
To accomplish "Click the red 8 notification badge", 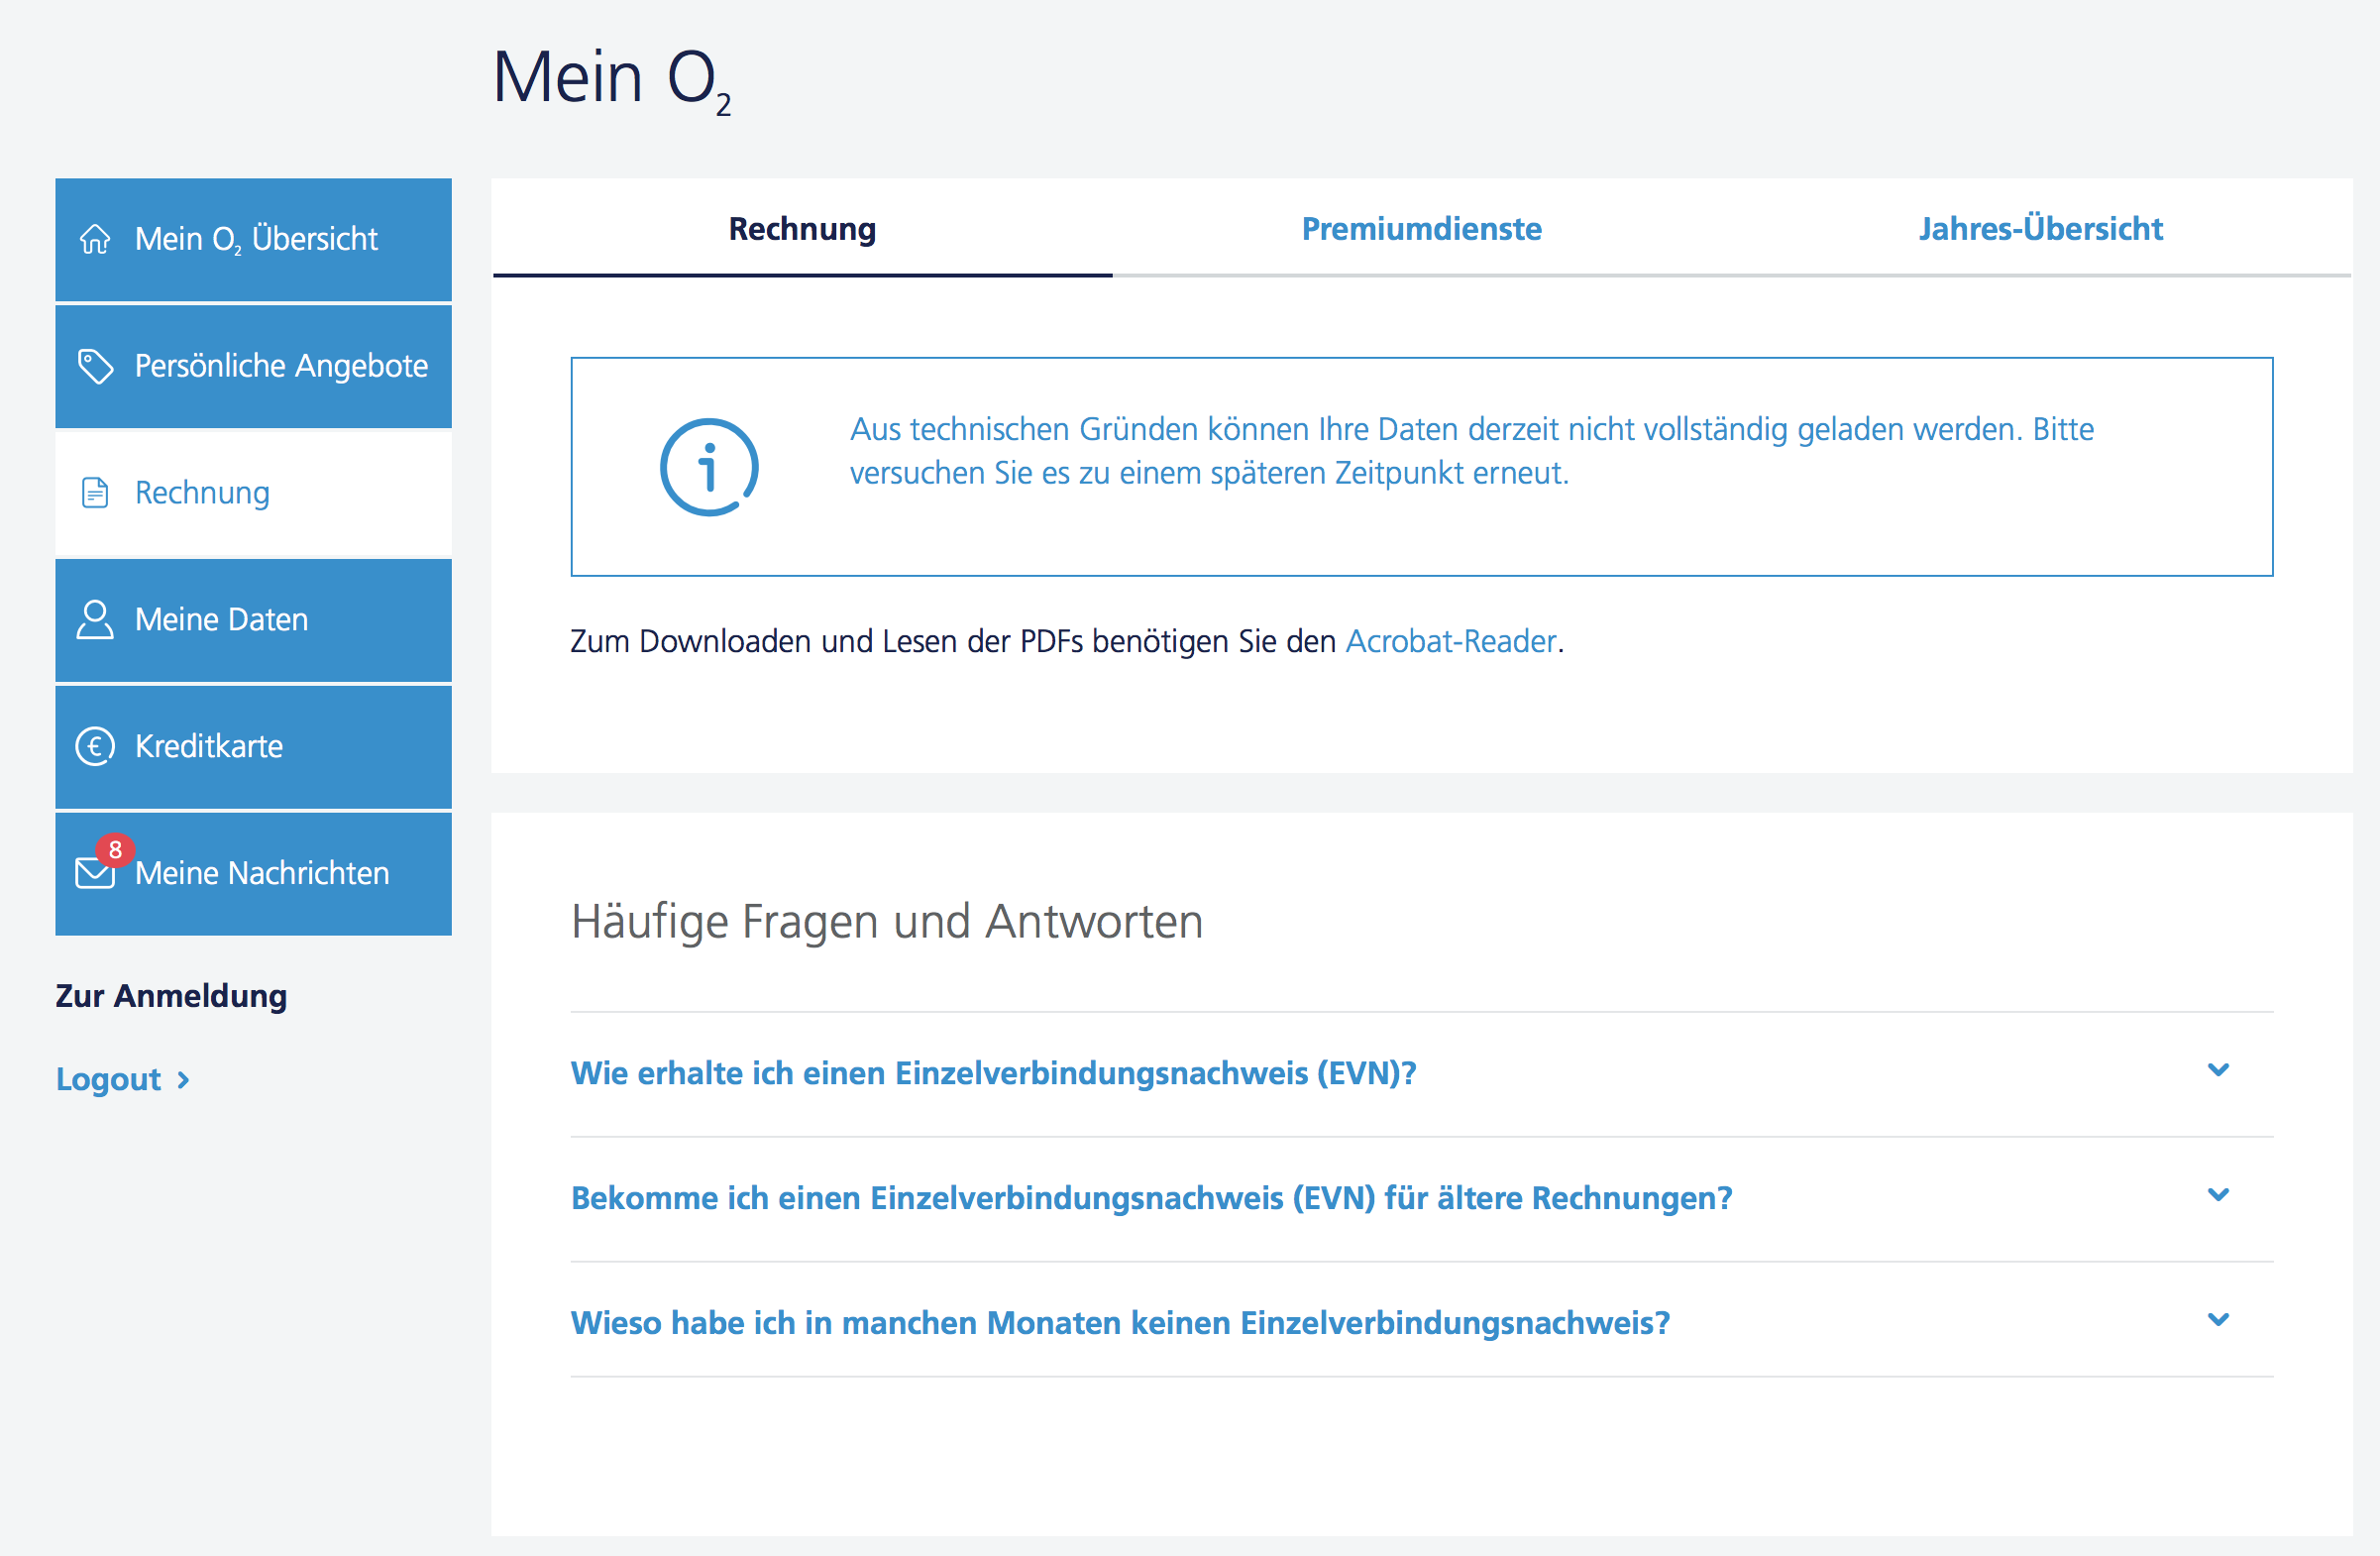I will tap(116, 850).
